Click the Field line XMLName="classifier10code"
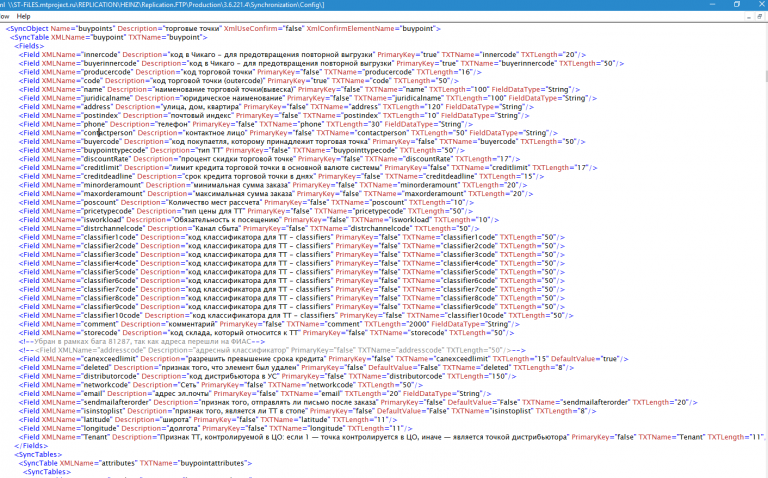The image size is (768, 478). pos(296,315)
